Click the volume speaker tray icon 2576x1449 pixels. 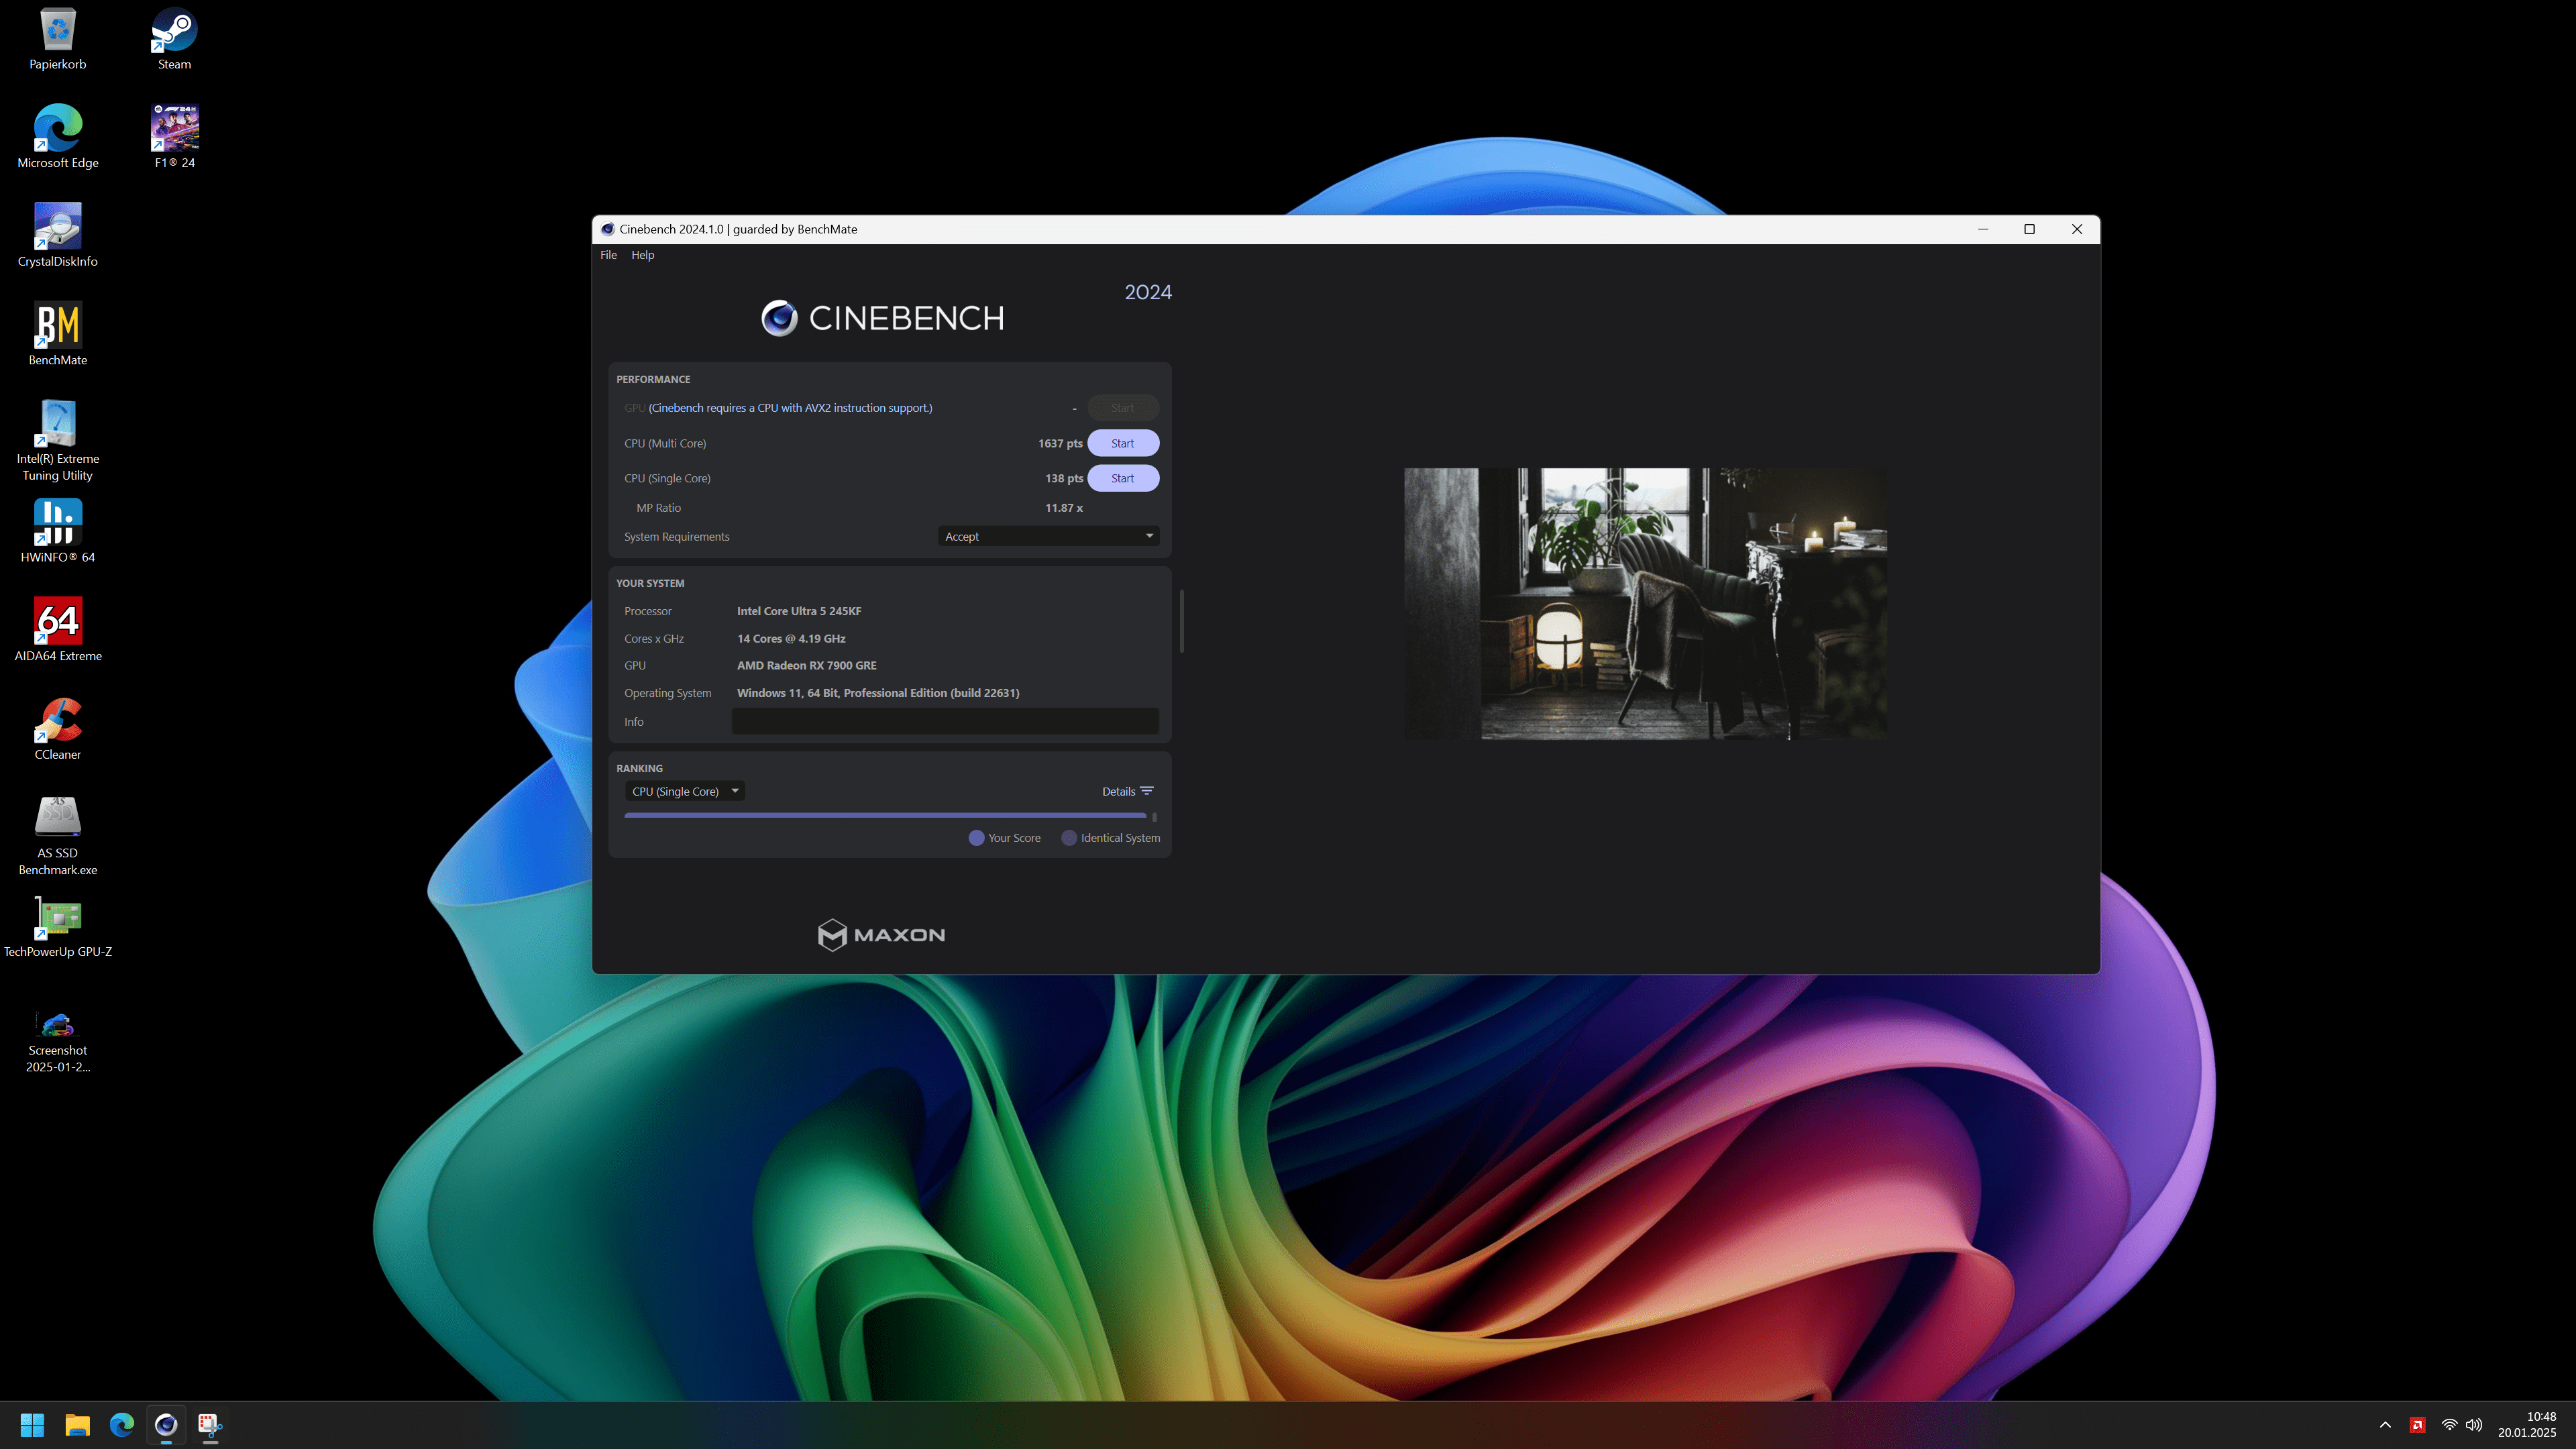(x=2474, y=1425)
